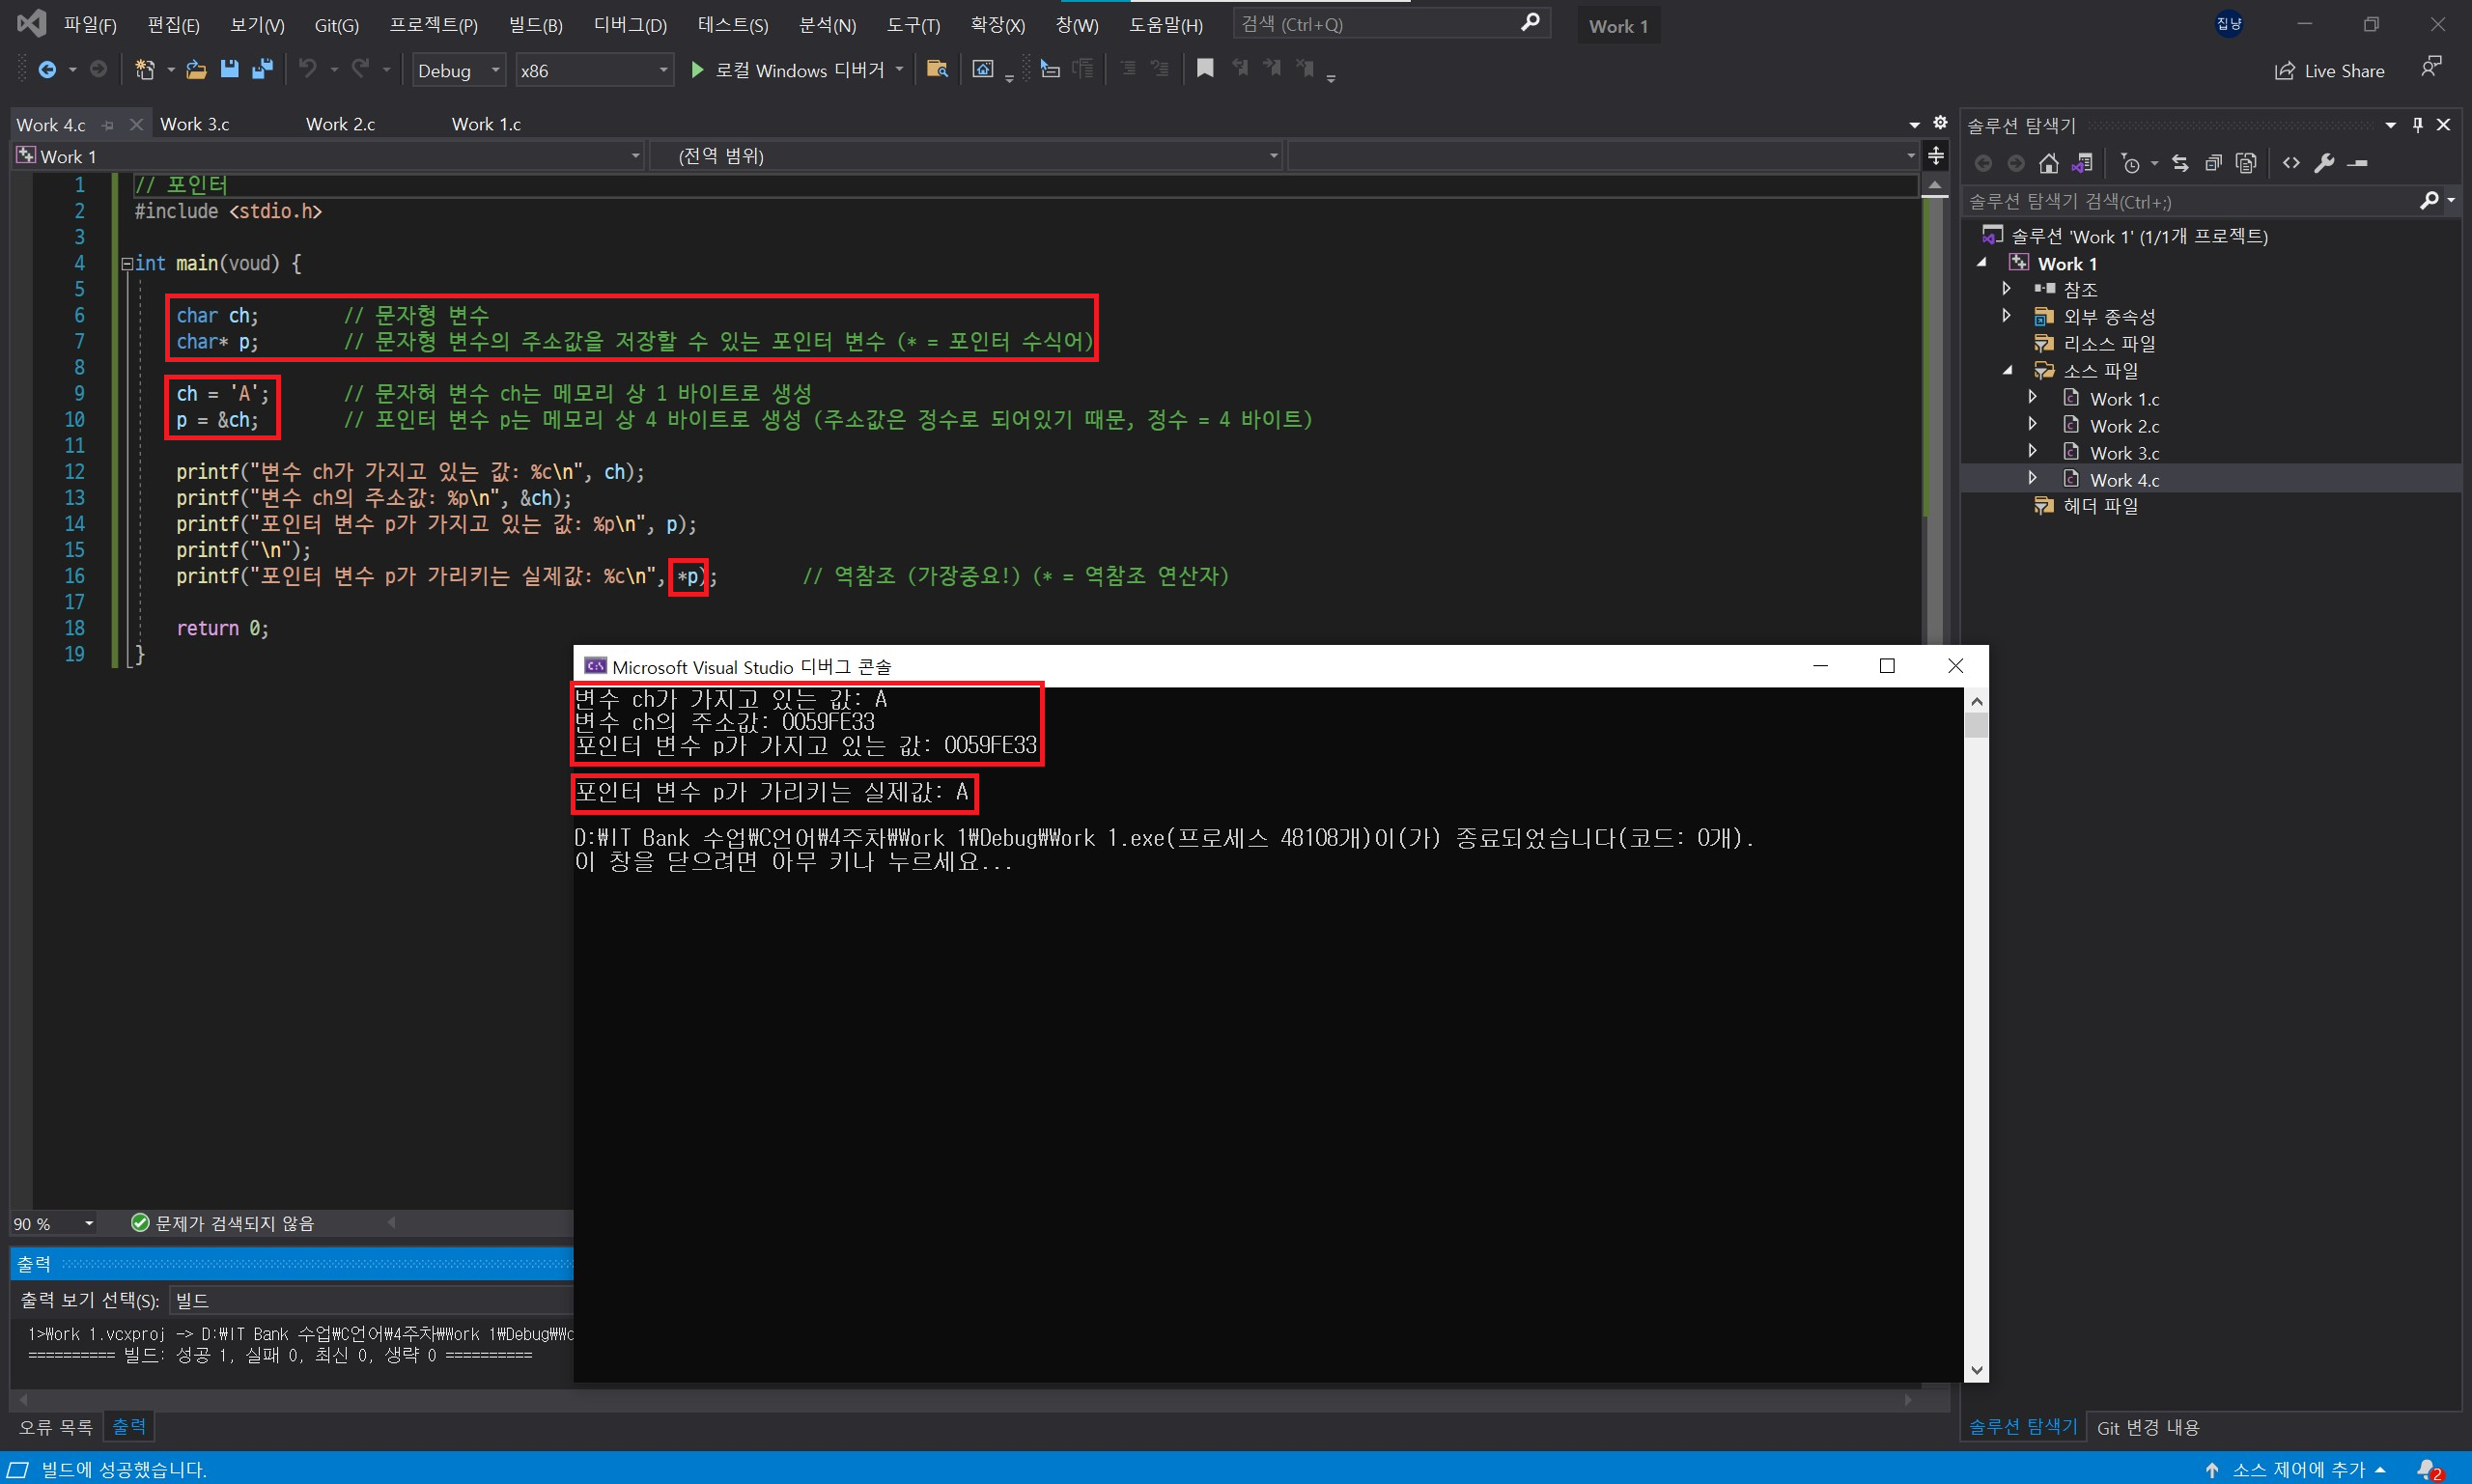The height and width of the screenshot is (1484, 2472).
Task: Click the Live Share button
Action: [2329, 71]
